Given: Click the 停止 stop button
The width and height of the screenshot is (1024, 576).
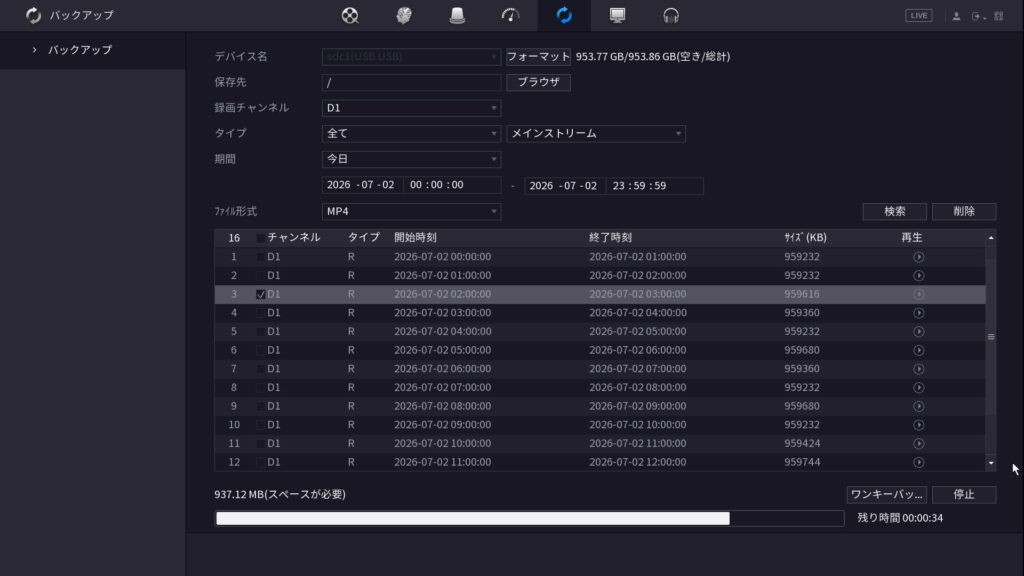Looking at the screenshot, I should coord(964,494).
